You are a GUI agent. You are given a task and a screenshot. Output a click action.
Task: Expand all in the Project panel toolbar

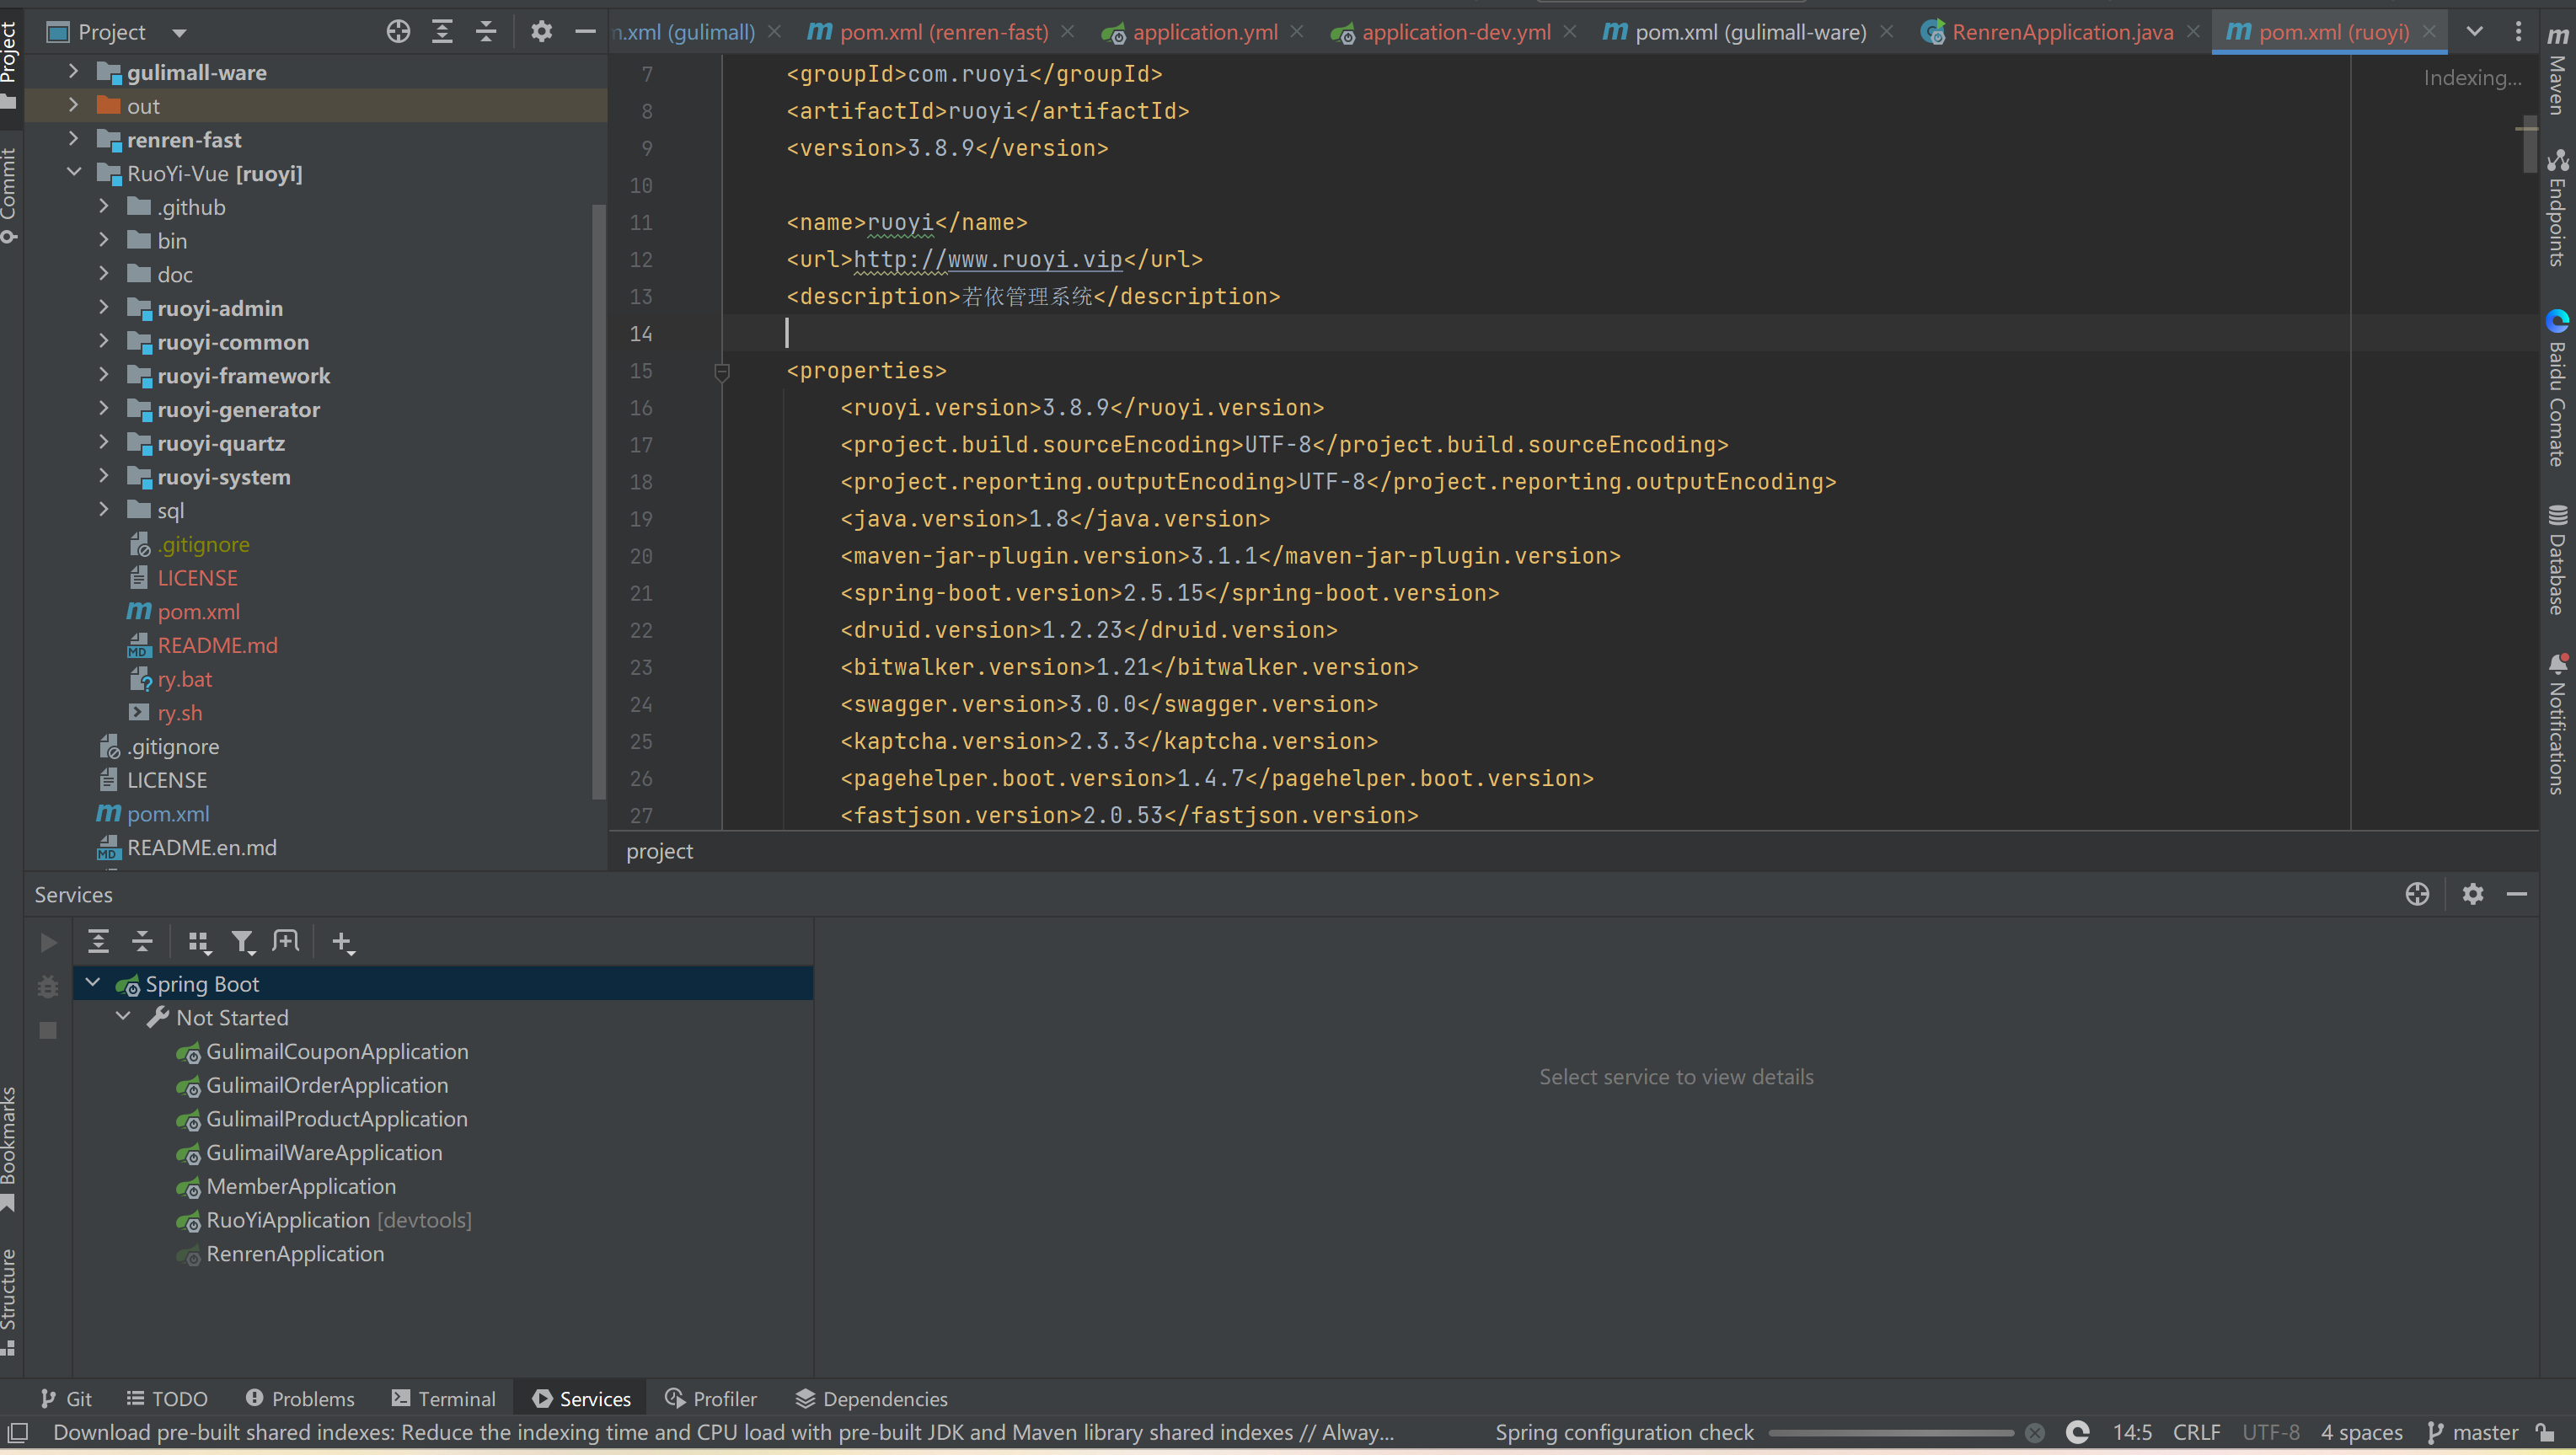click(442, 32)
